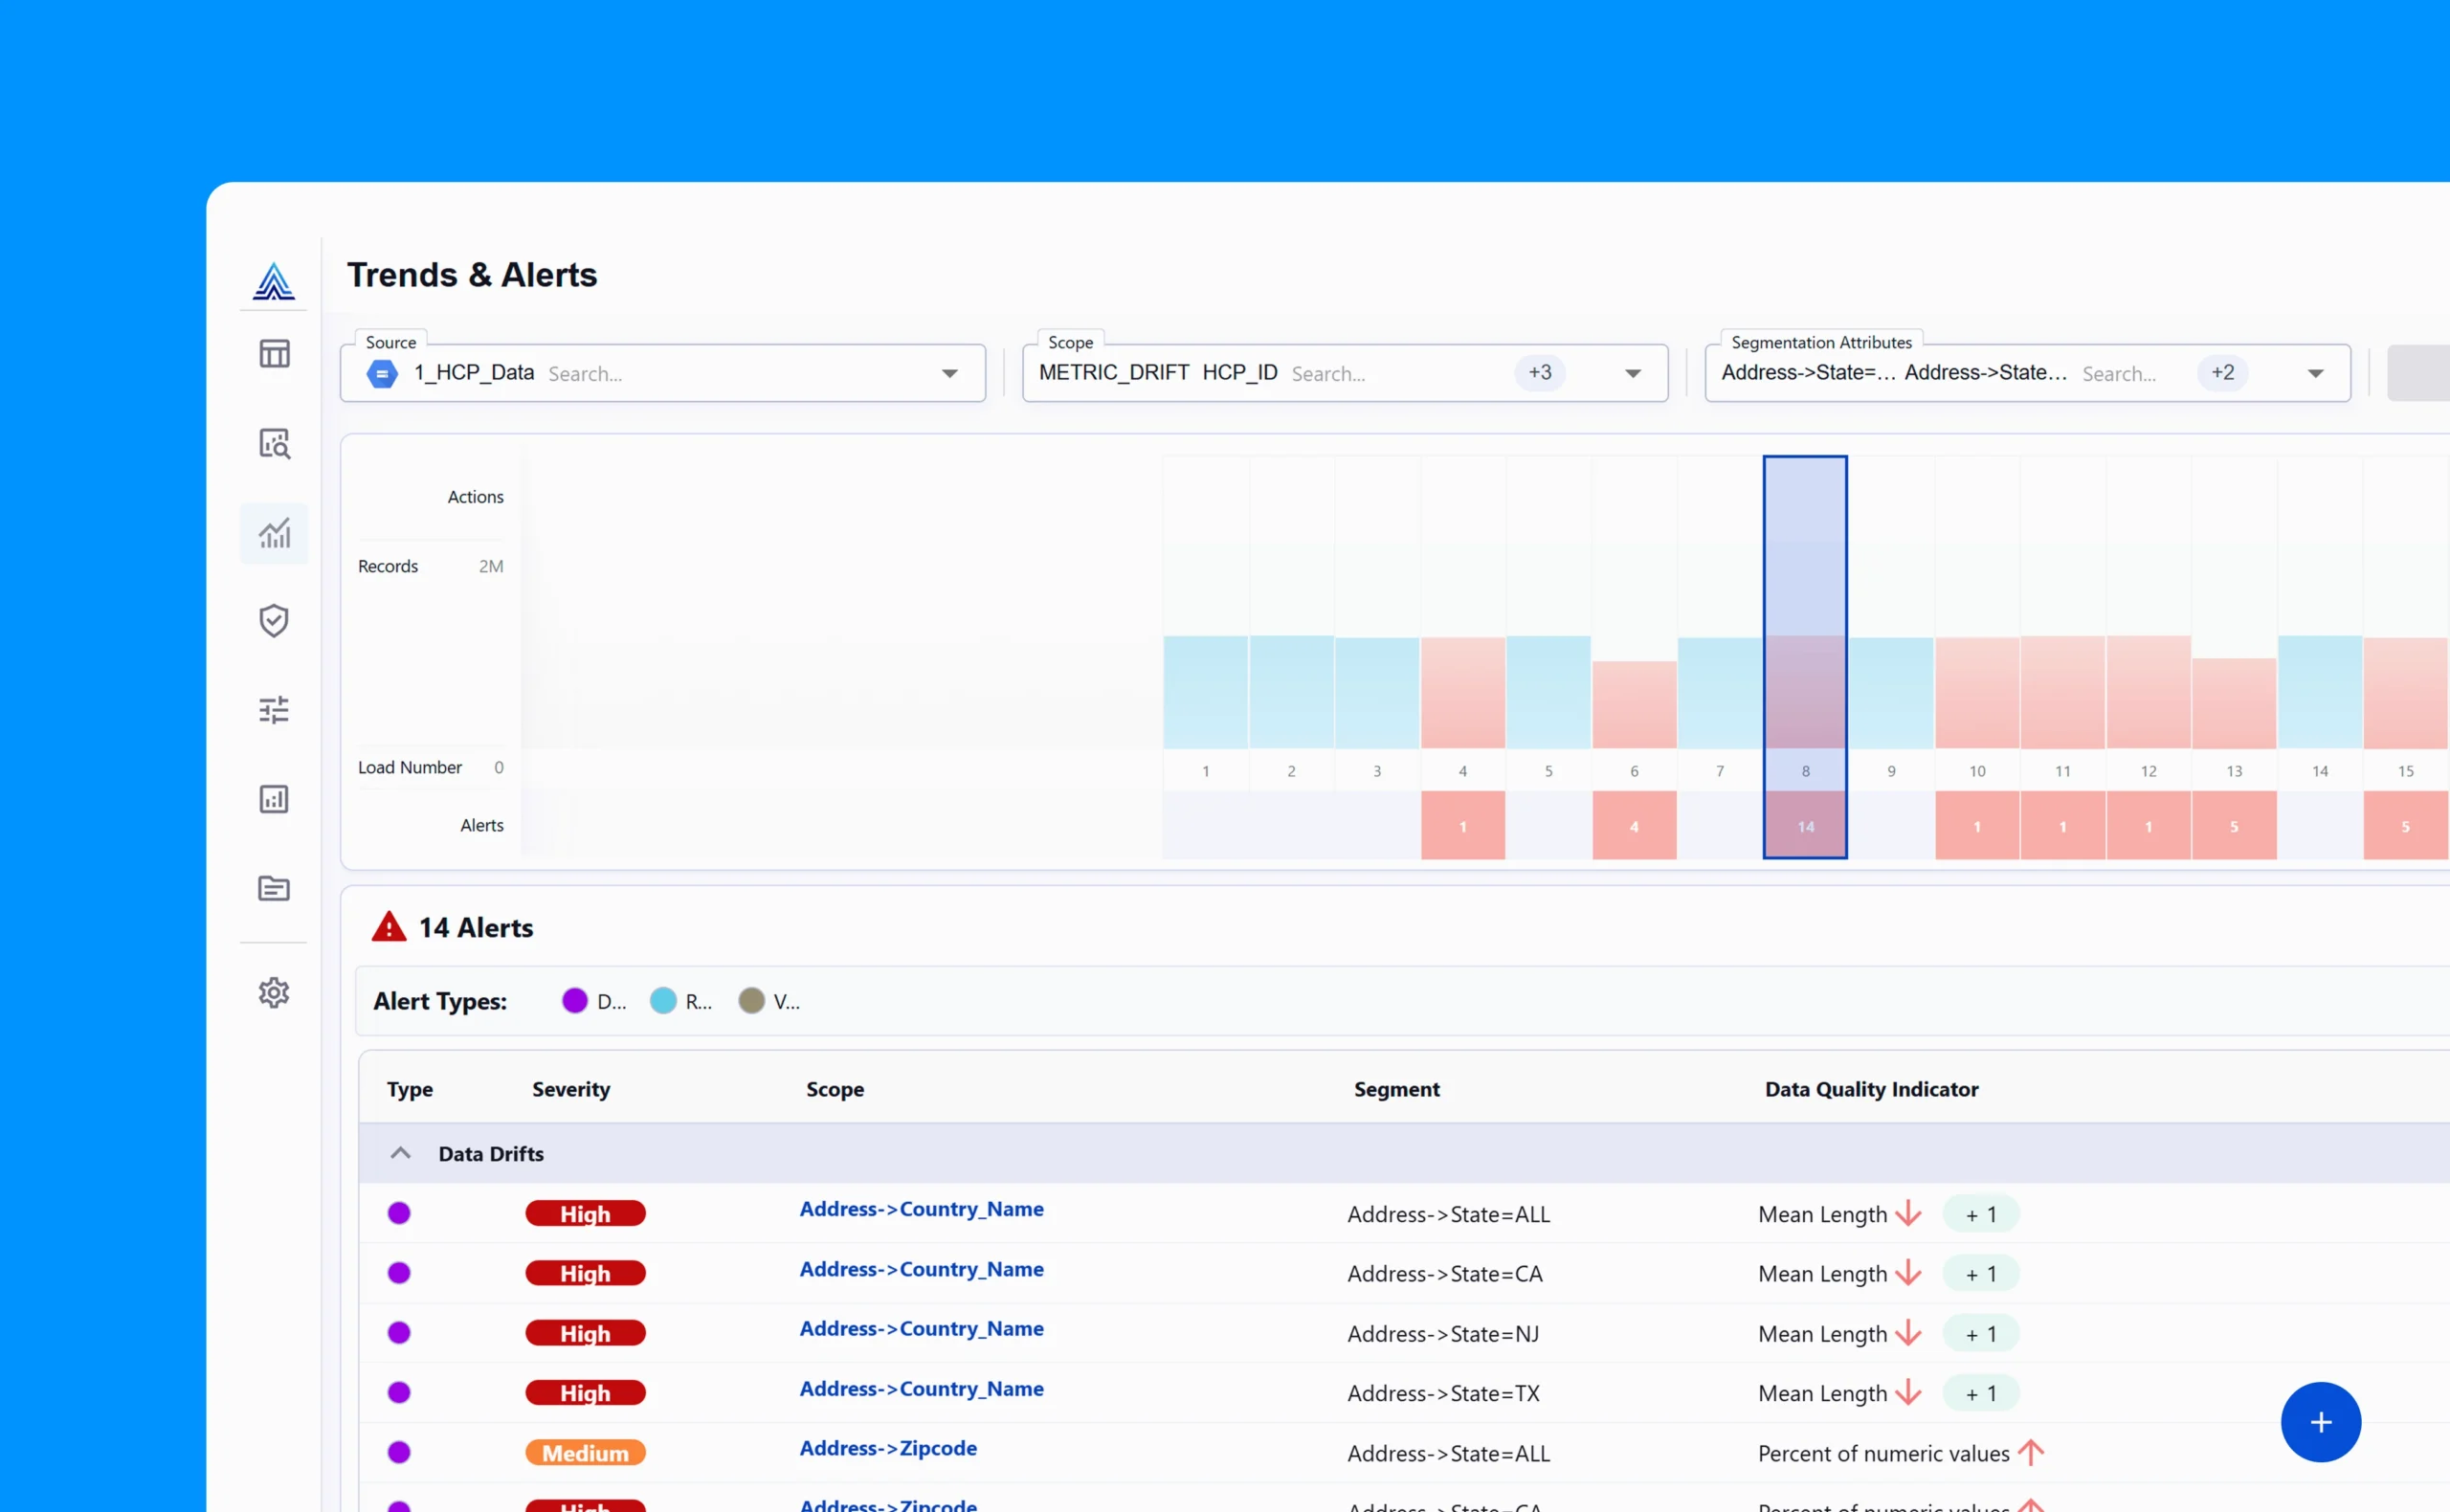This screenshot has width=2450, height=1512.
Task: Click the Address->State=NJ segment cell
Action: click(x=1442, y=1334)
